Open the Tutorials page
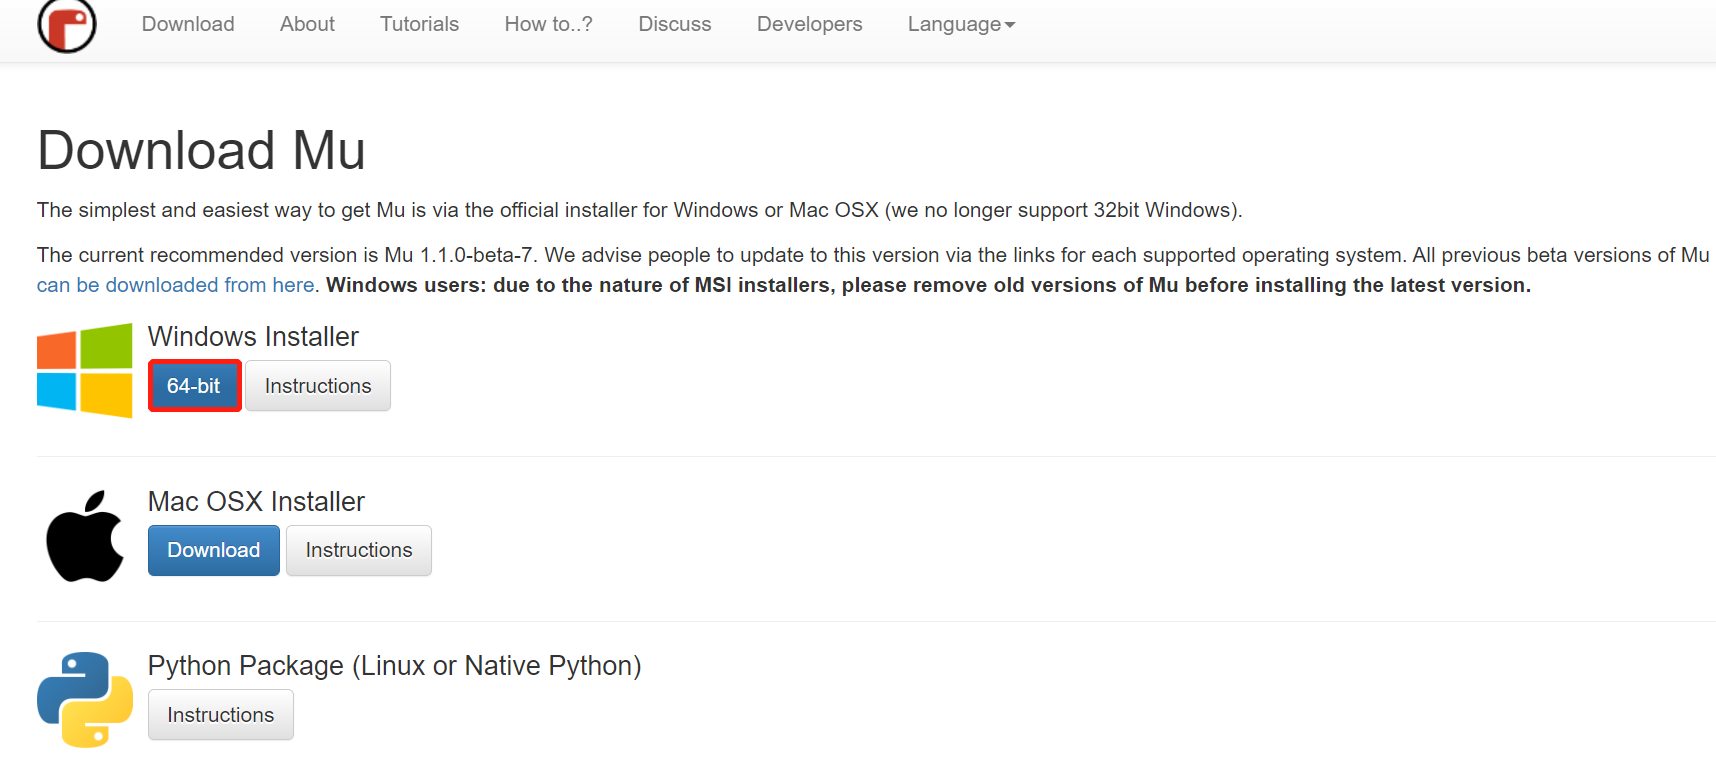1716x764 pixels. [x=419, y=24]
